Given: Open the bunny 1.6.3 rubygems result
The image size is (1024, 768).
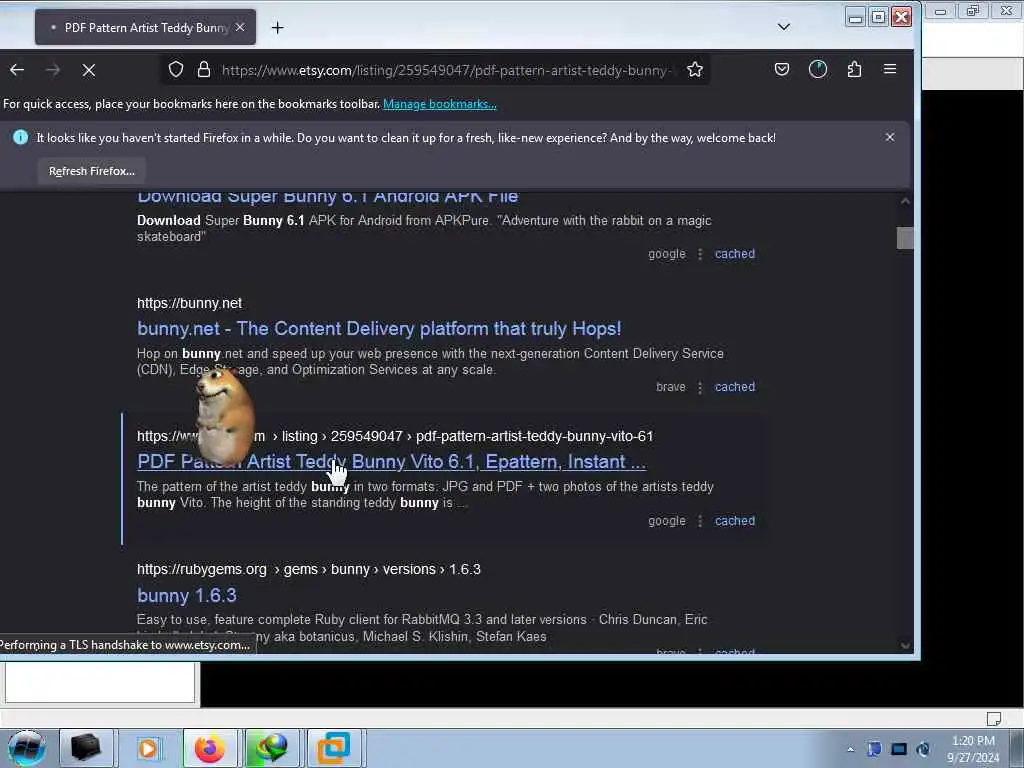Looking at the screenshot, I should [187, 596].
